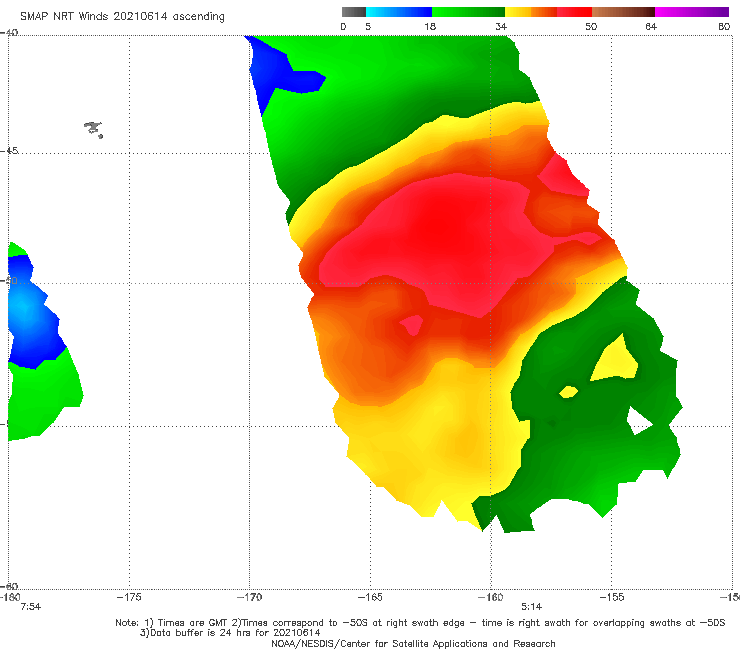Click the color bar label 5
The image size is (740, 650).
coord(368,27)
